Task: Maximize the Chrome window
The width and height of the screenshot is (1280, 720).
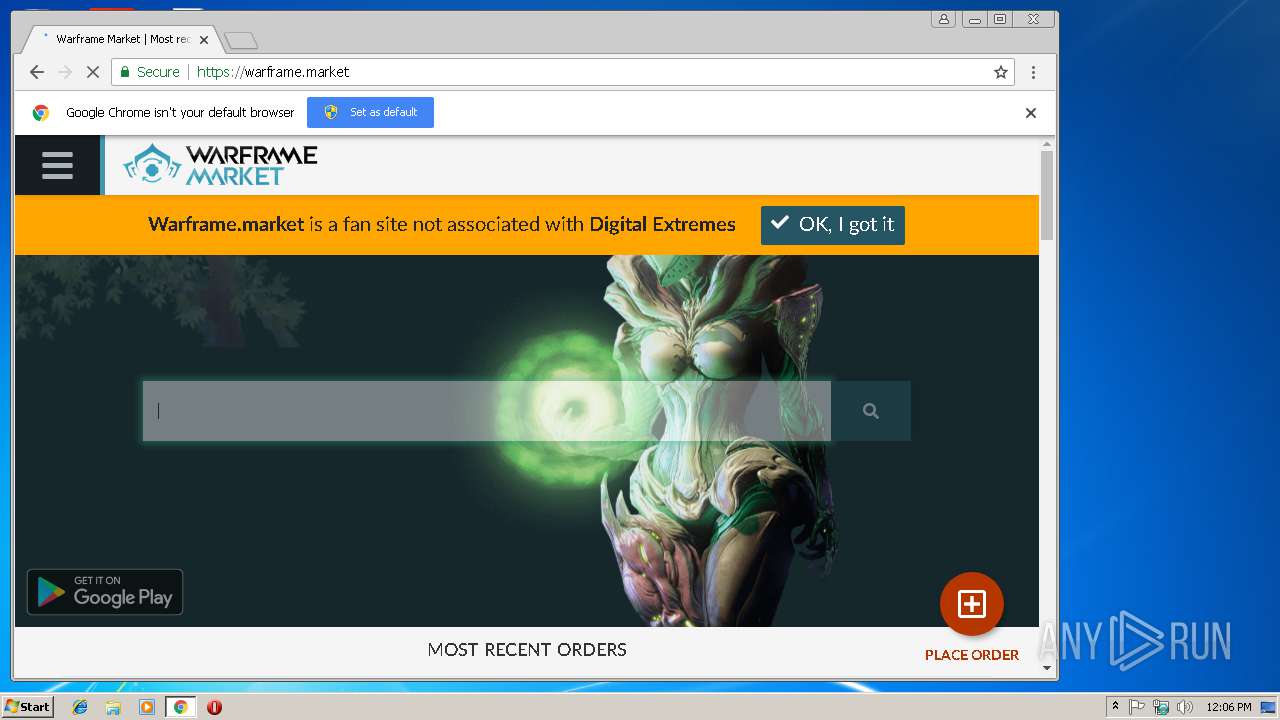Action: 1000,19
